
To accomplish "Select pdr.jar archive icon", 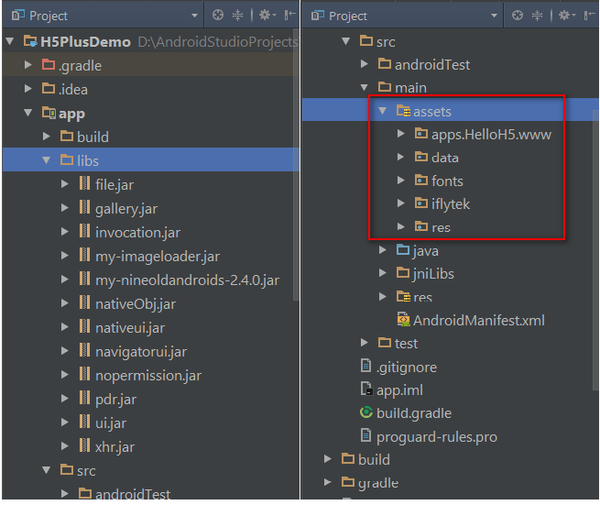I will 85,397.
